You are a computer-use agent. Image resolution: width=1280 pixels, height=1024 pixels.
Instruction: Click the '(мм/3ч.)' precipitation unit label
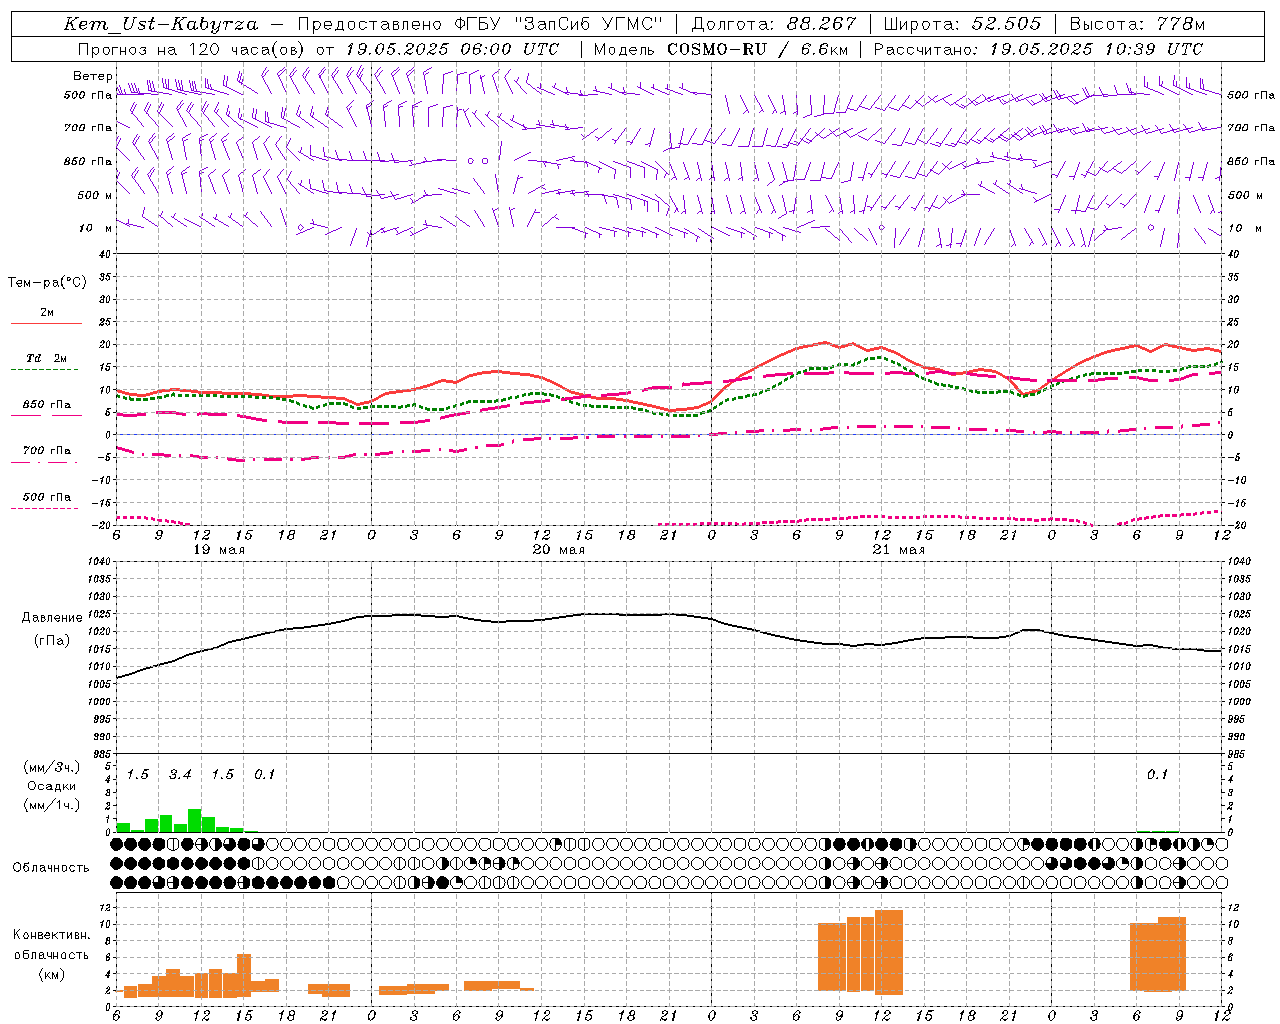click(52, 768)
